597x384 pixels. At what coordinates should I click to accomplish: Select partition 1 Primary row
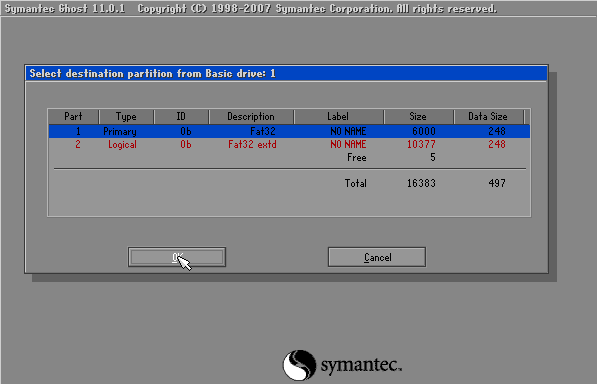(x=289, y=131)
